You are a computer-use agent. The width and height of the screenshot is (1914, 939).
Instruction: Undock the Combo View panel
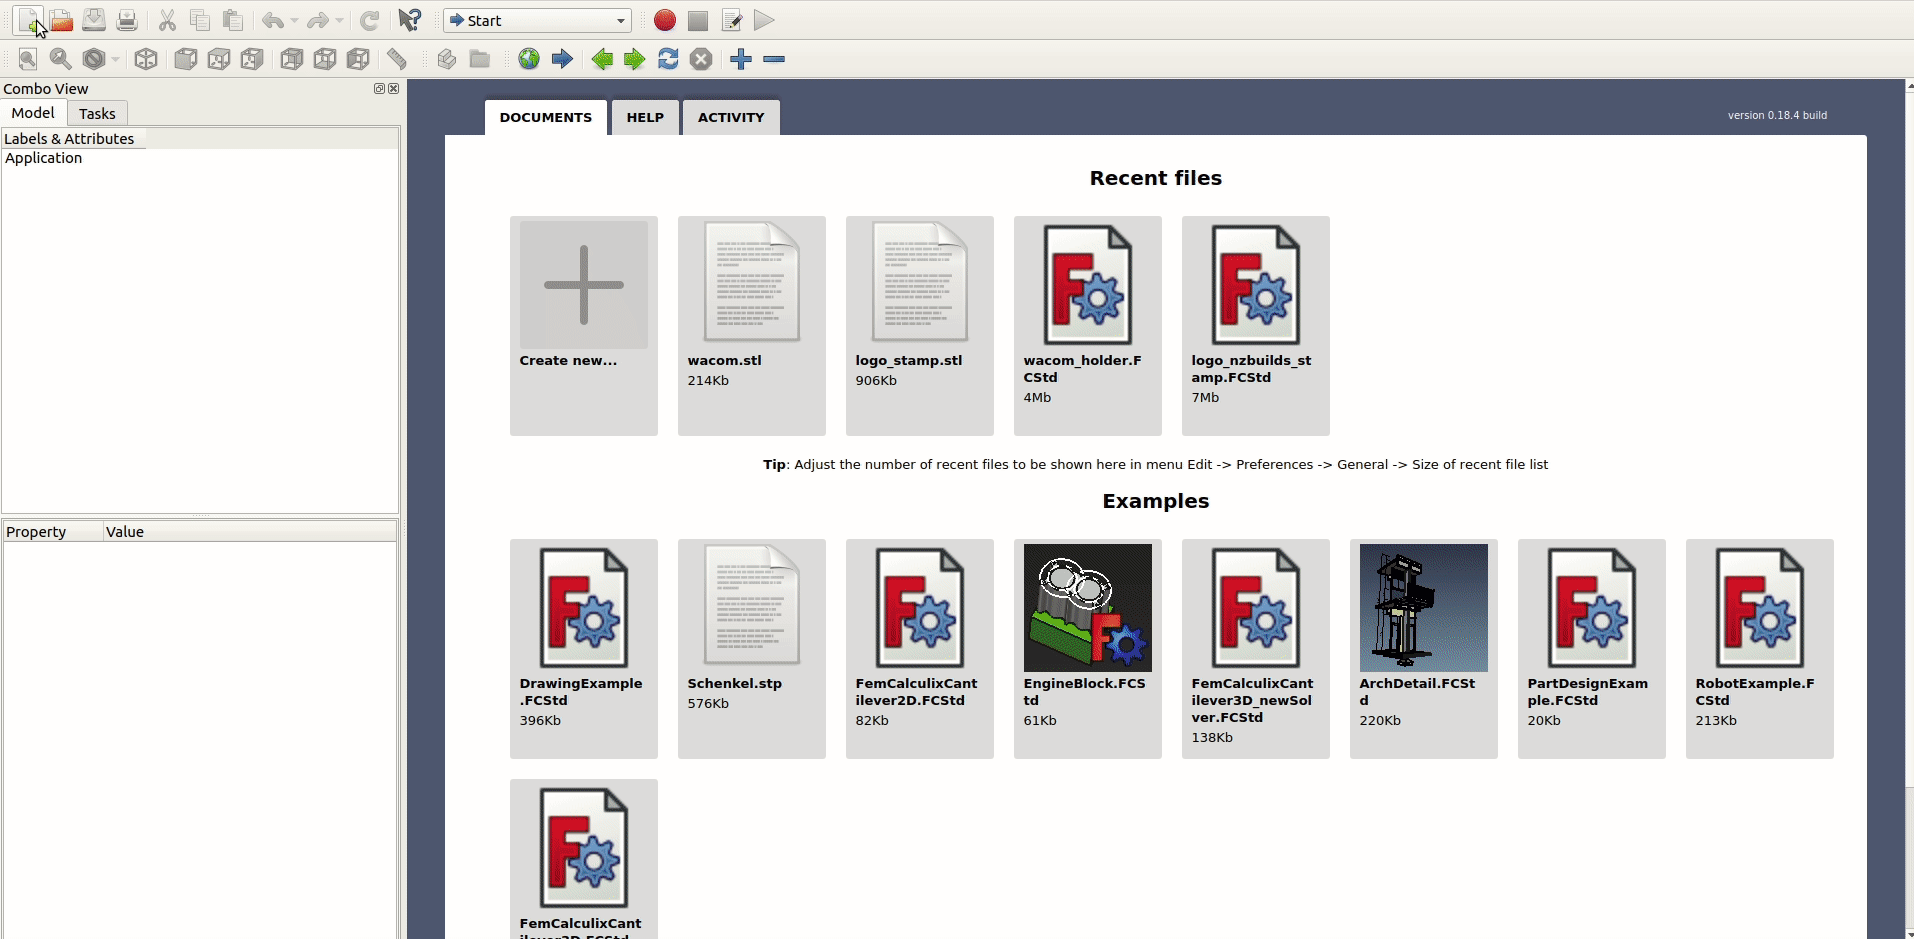379,89
